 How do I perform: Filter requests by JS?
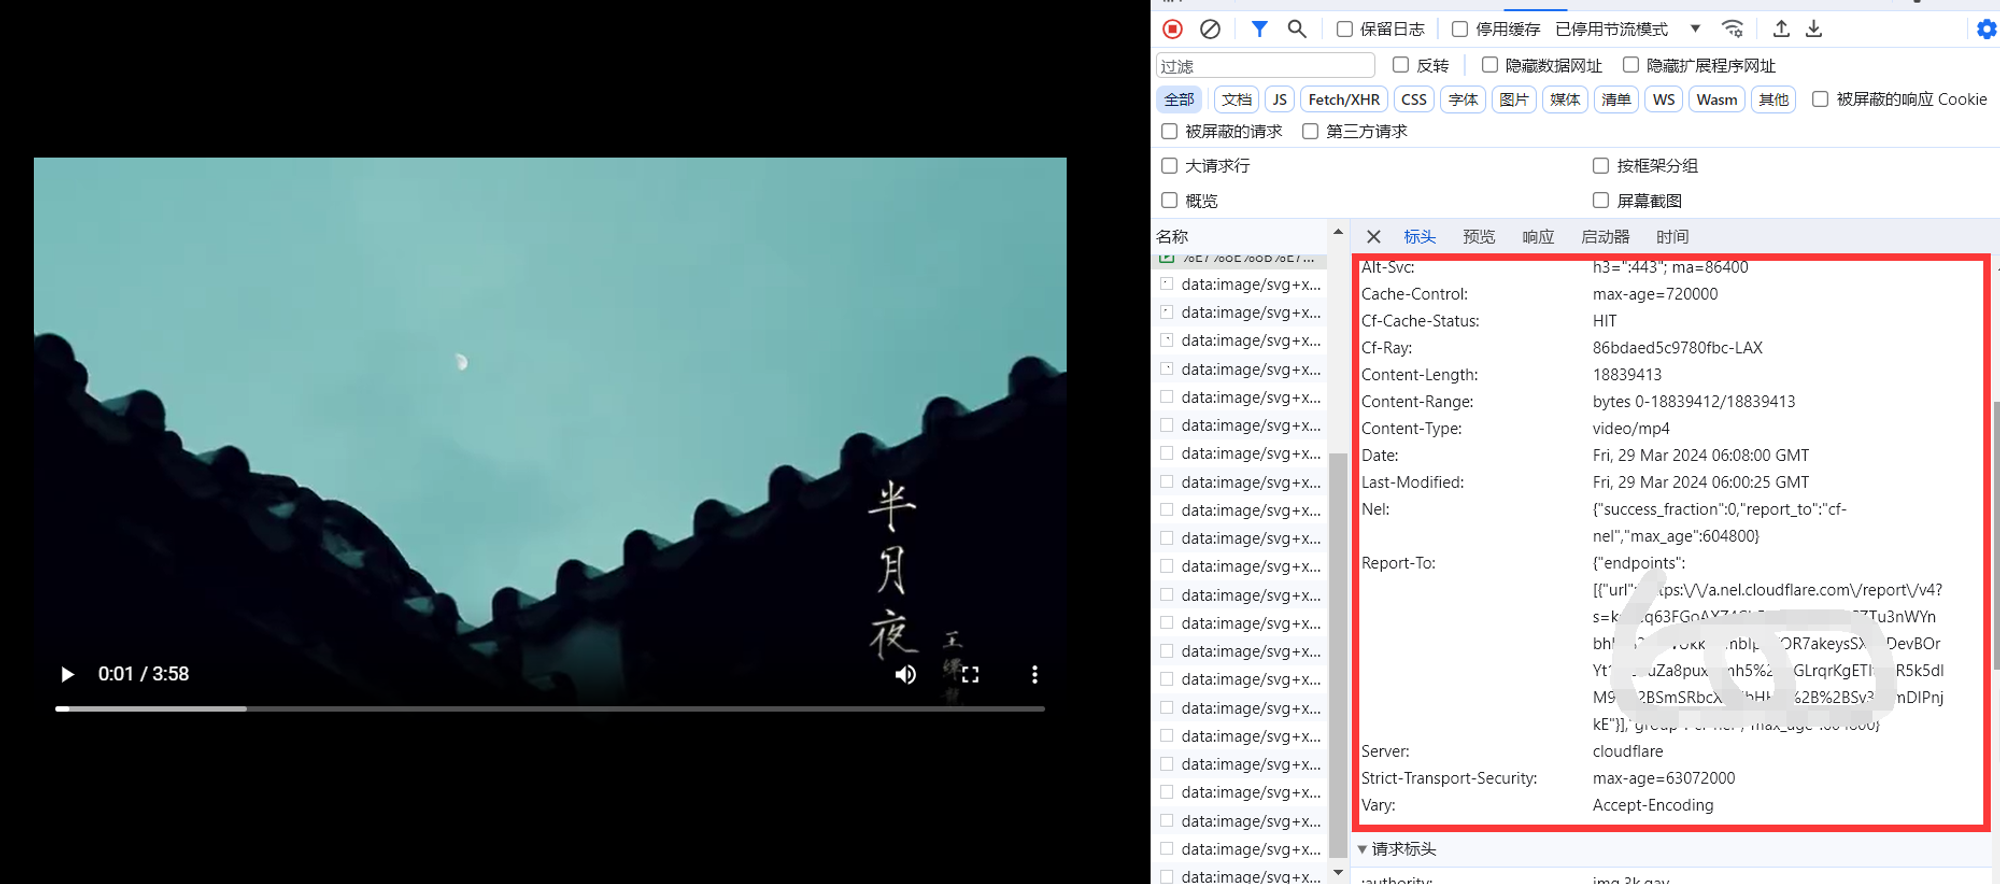click(x=1280, y=99)
